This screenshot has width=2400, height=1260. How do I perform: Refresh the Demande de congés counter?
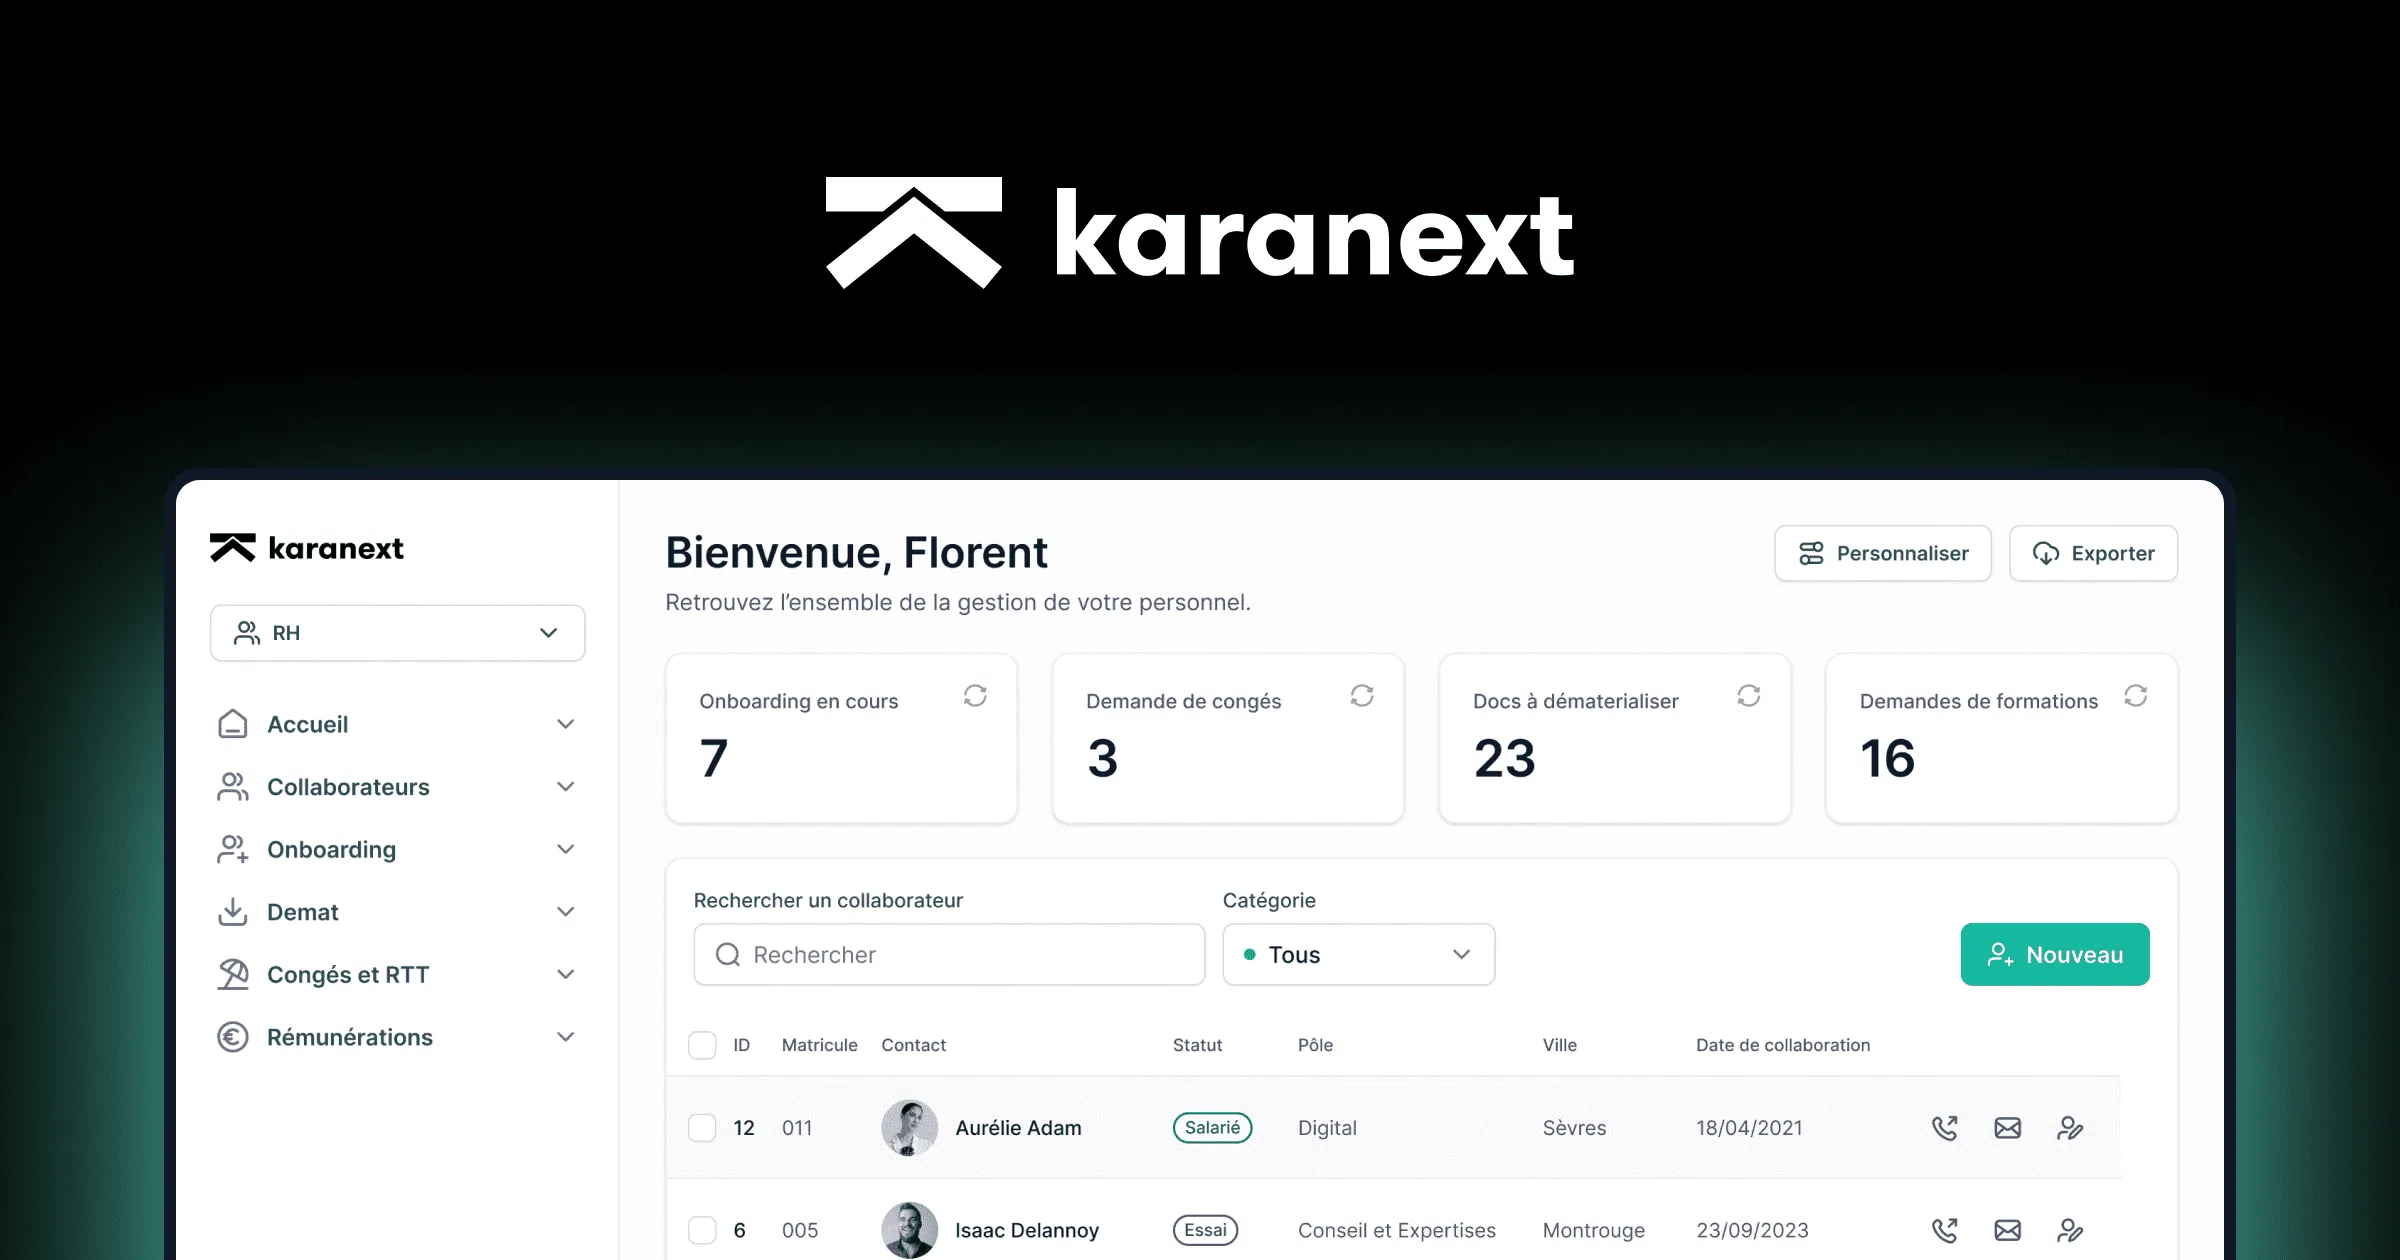coord(1362,695)
